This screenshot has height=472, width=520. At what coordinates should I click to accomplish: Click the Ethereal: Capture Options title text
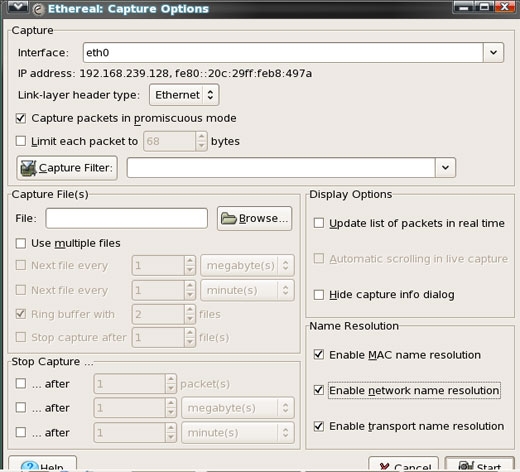128,9
